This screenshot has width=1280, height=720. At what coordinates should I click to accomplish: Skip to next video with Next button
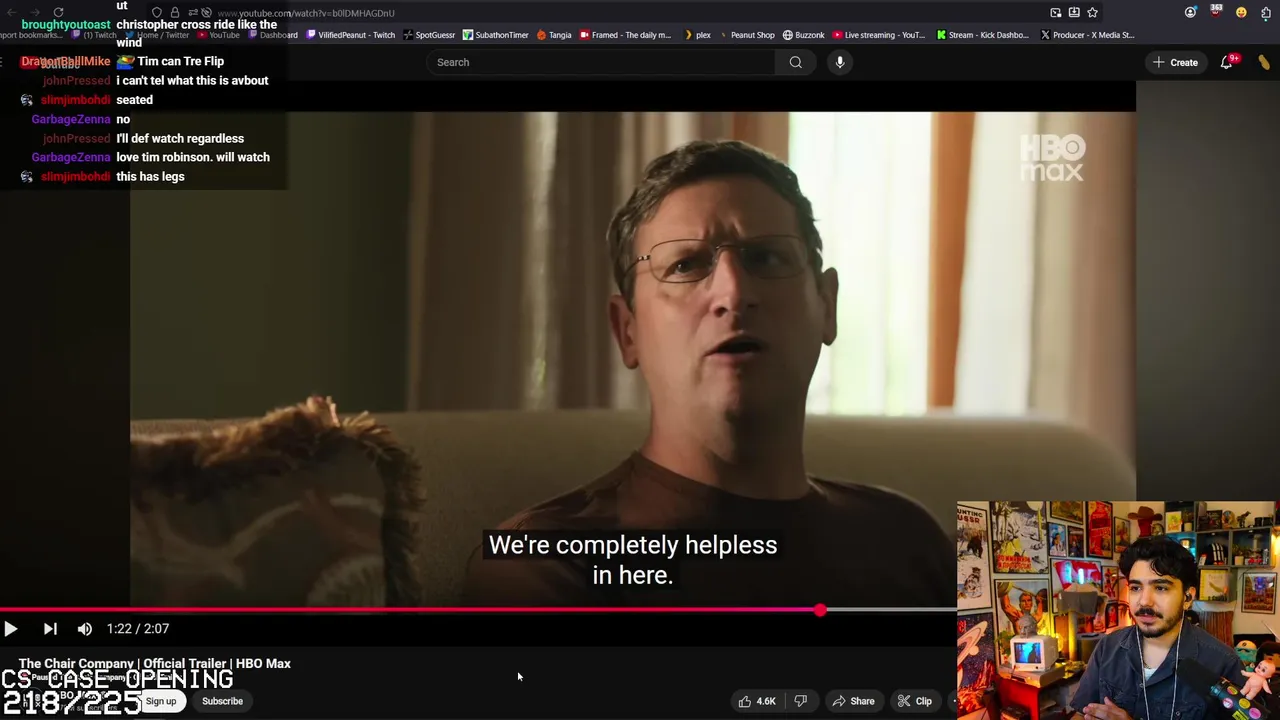coord(50,629)
